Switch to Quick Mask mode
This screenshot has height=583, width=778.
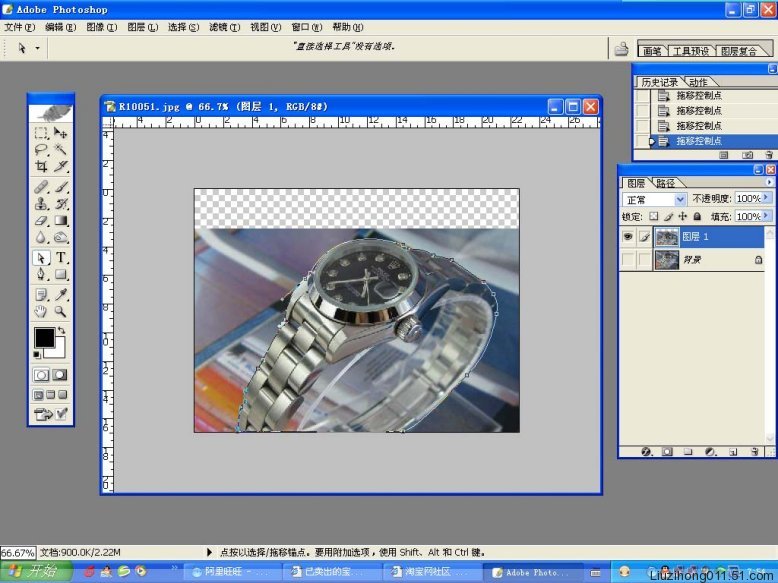(x=61, y=375)
